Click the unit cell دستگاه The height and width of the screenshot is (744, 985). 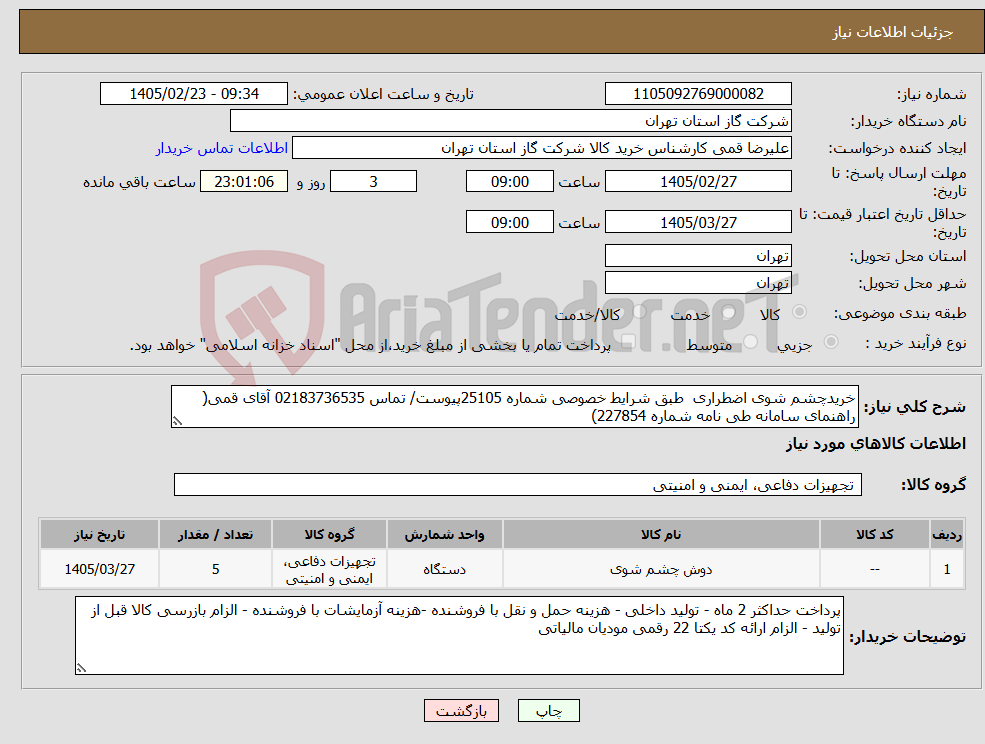pos(444,569)
